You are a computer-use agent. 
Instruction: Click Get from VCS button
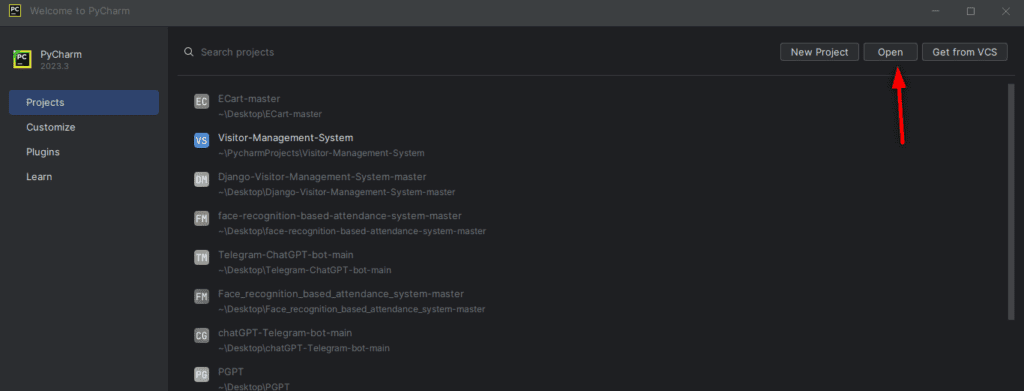point(965,52)
